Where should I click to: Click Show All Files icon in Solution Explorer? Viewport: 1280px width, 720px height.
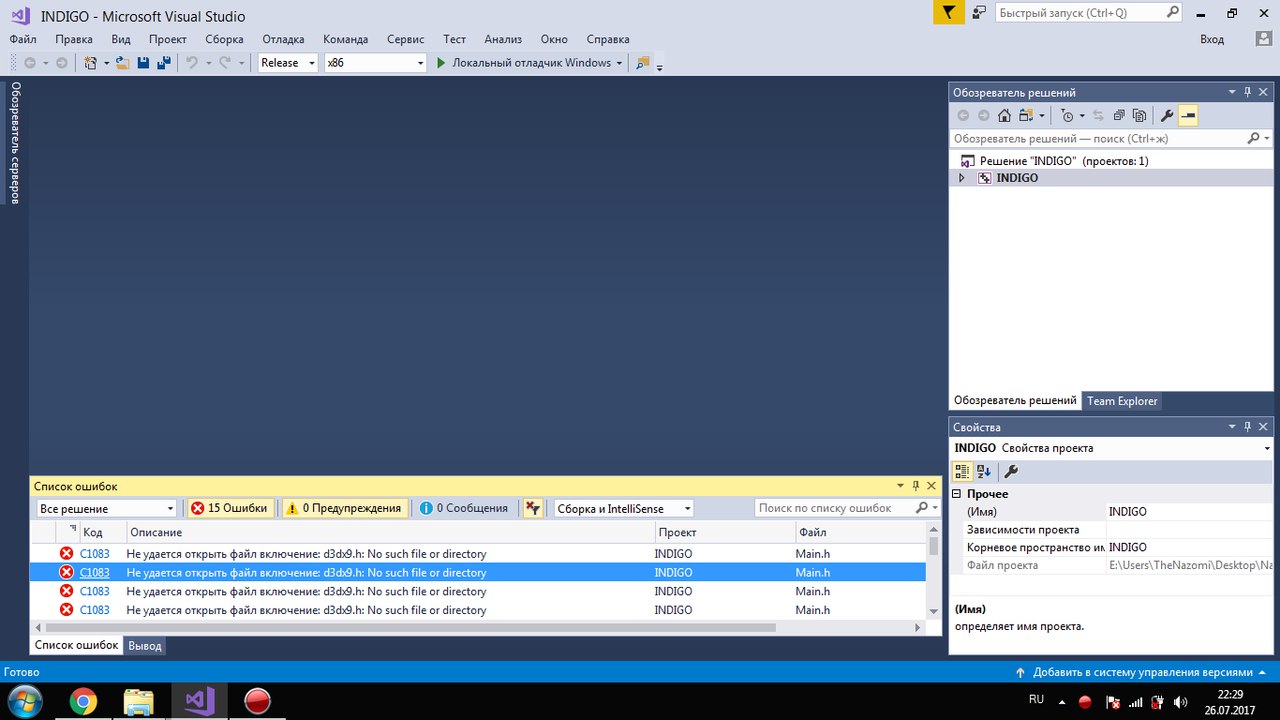pos(1139,116)
